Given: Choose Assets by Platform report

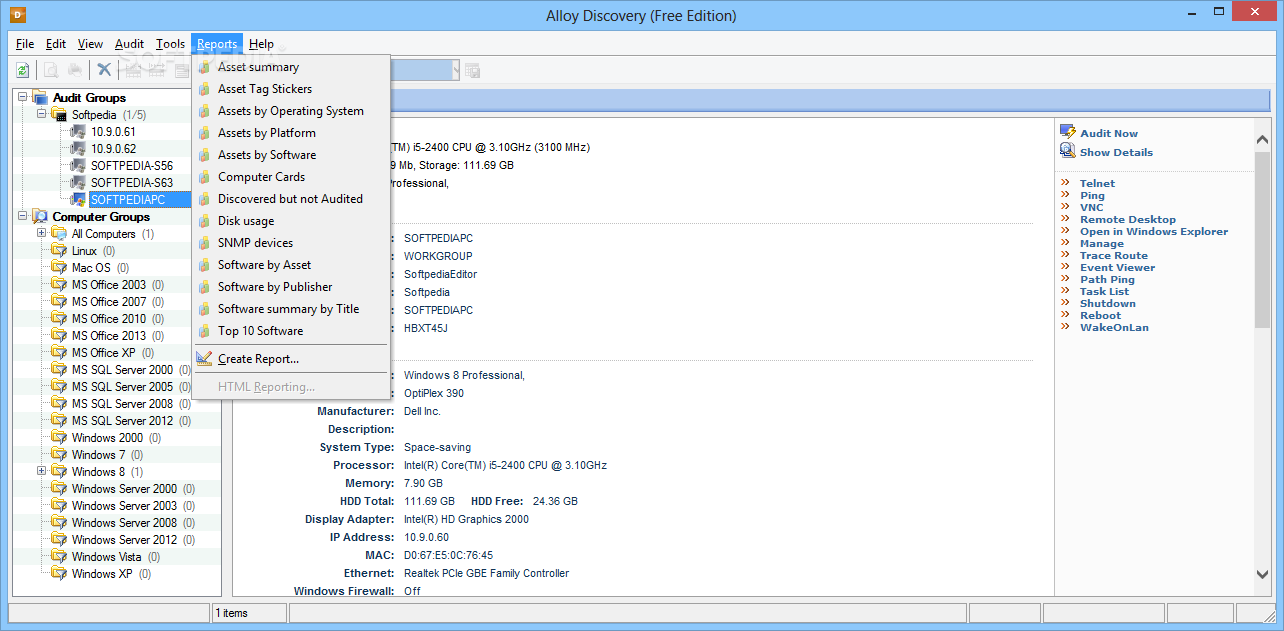Looking at the screenshot, I should [x=290, y=133].
